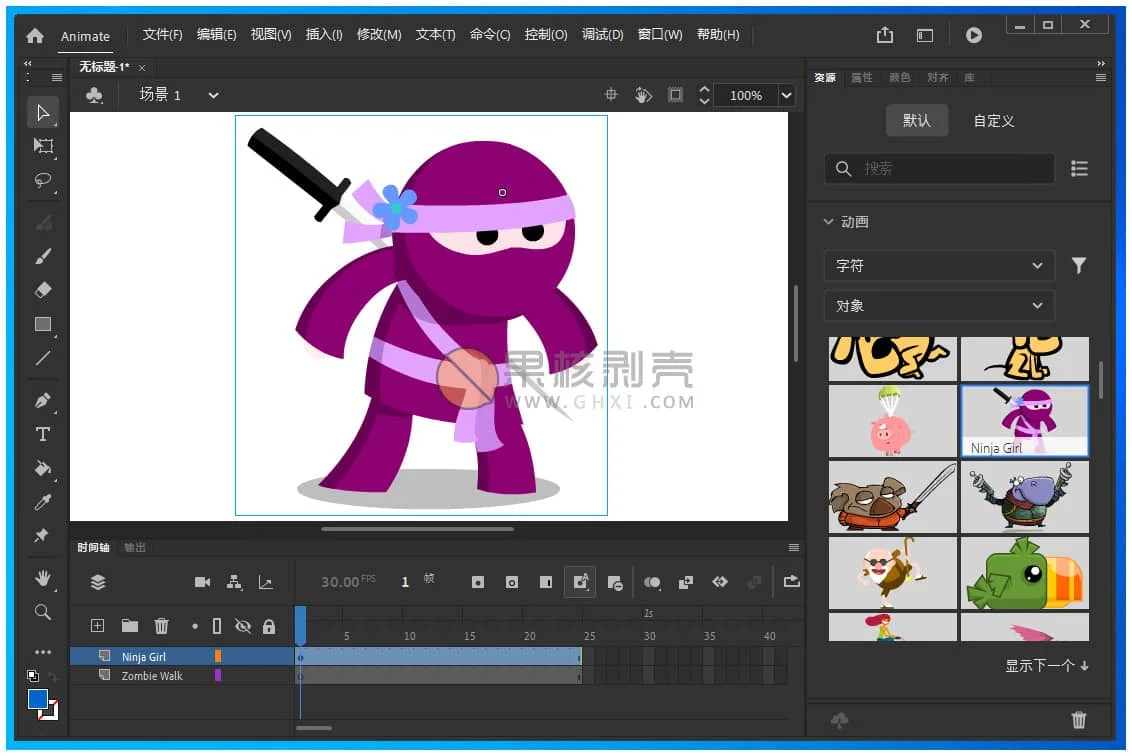Click the new folder icon in timeline

[x=130, y=626]
